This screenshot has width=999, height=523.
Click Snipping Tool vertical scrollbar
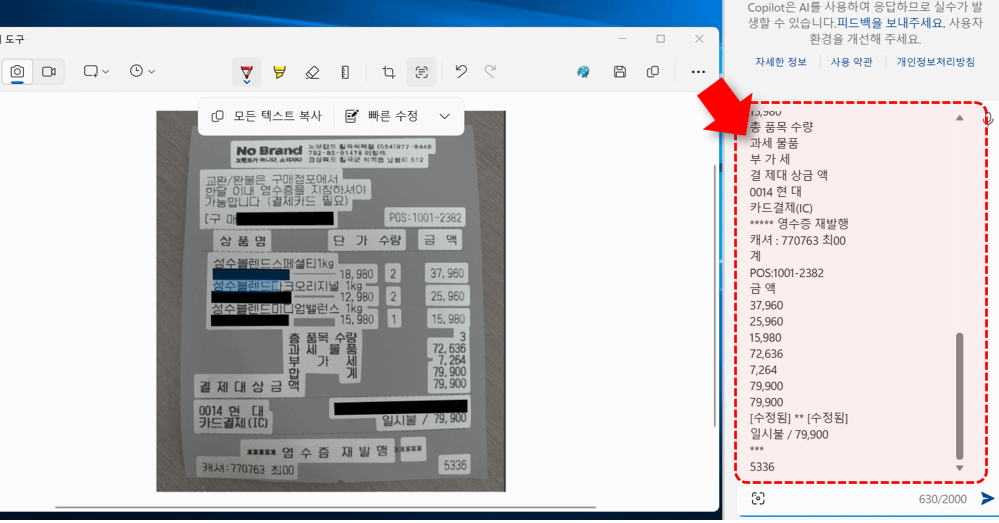(x=714, y=294)
